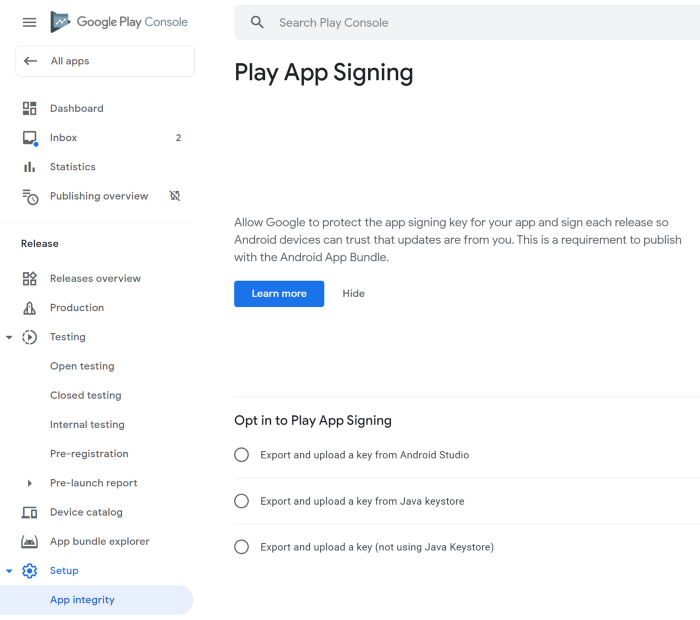Click the Dashboard grid icon

pyautogui.click(x=29, y=108)
